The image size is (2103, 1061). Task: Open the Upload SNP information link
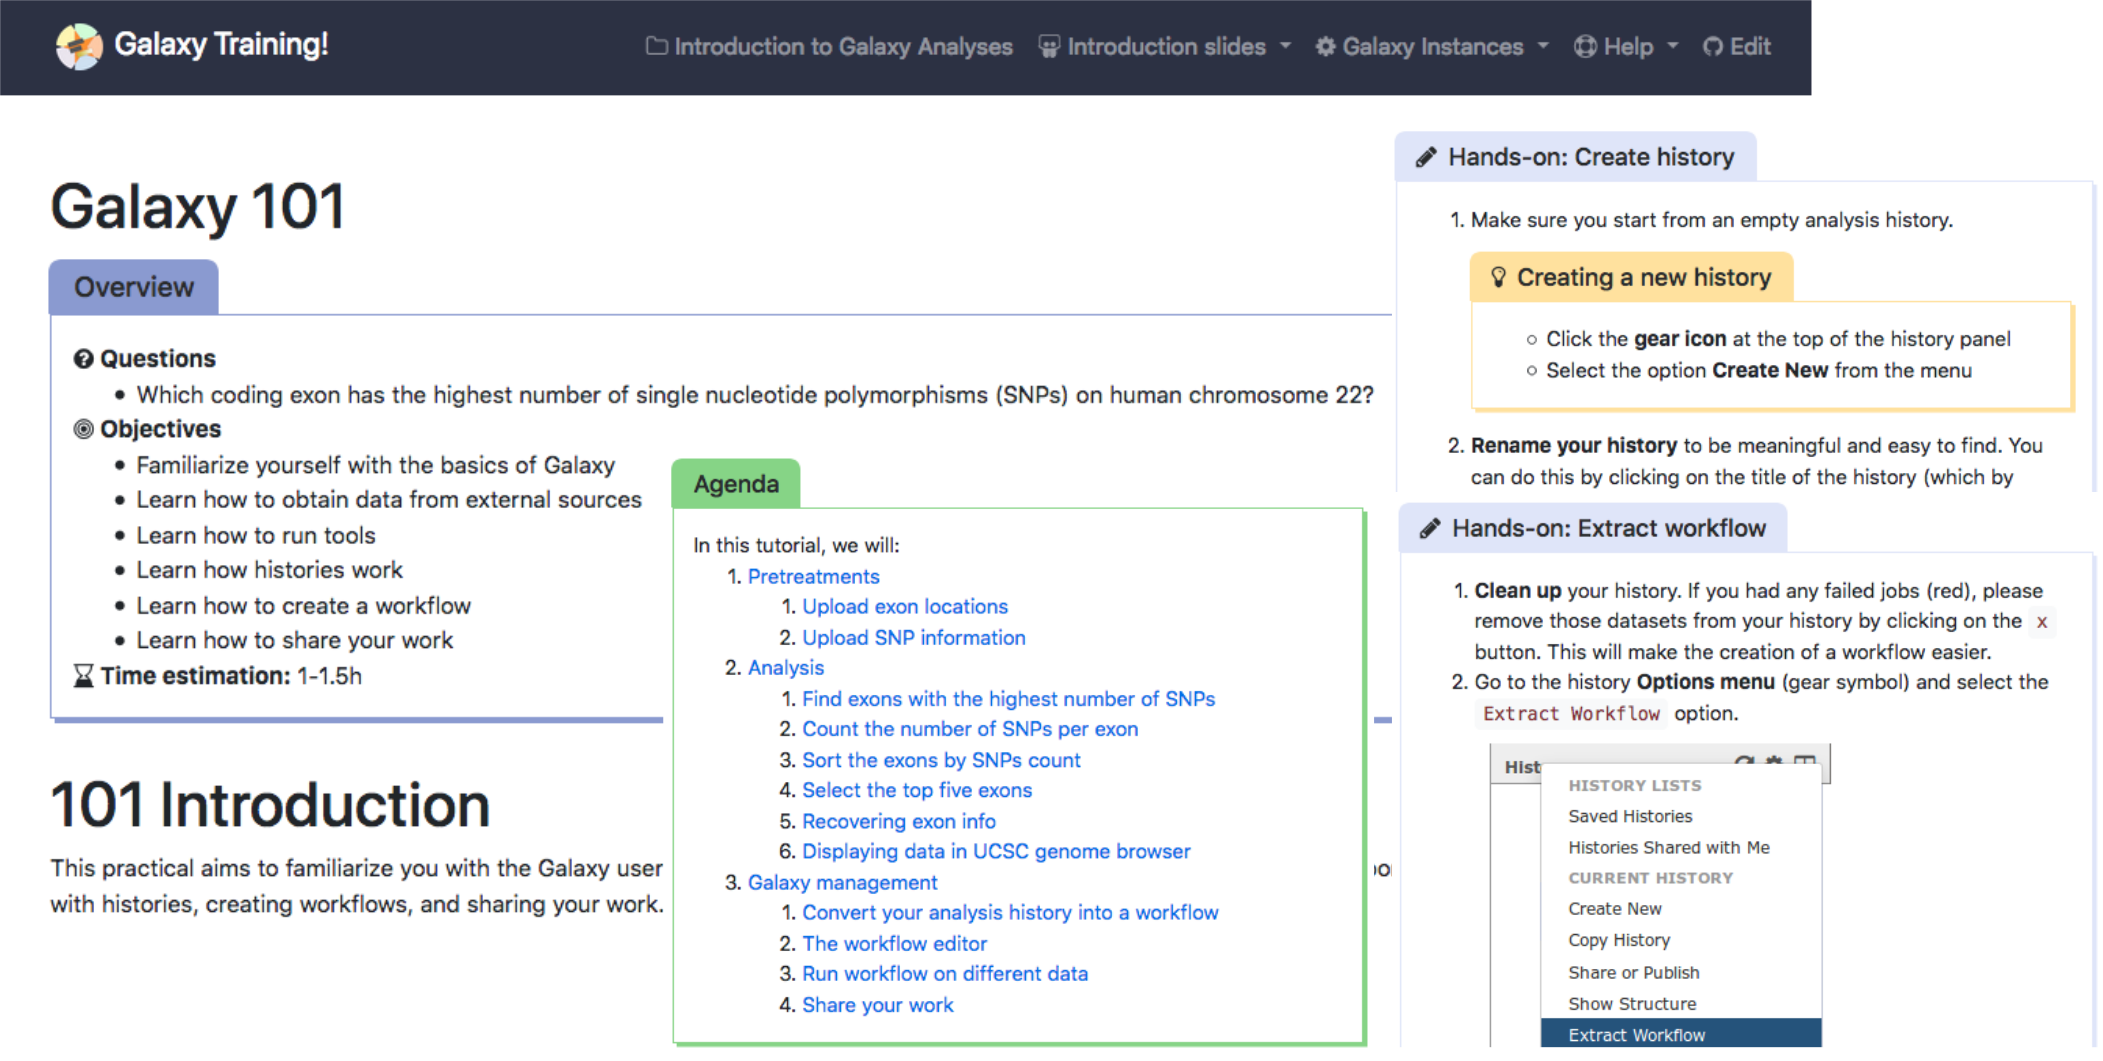(x=914, y=638)
